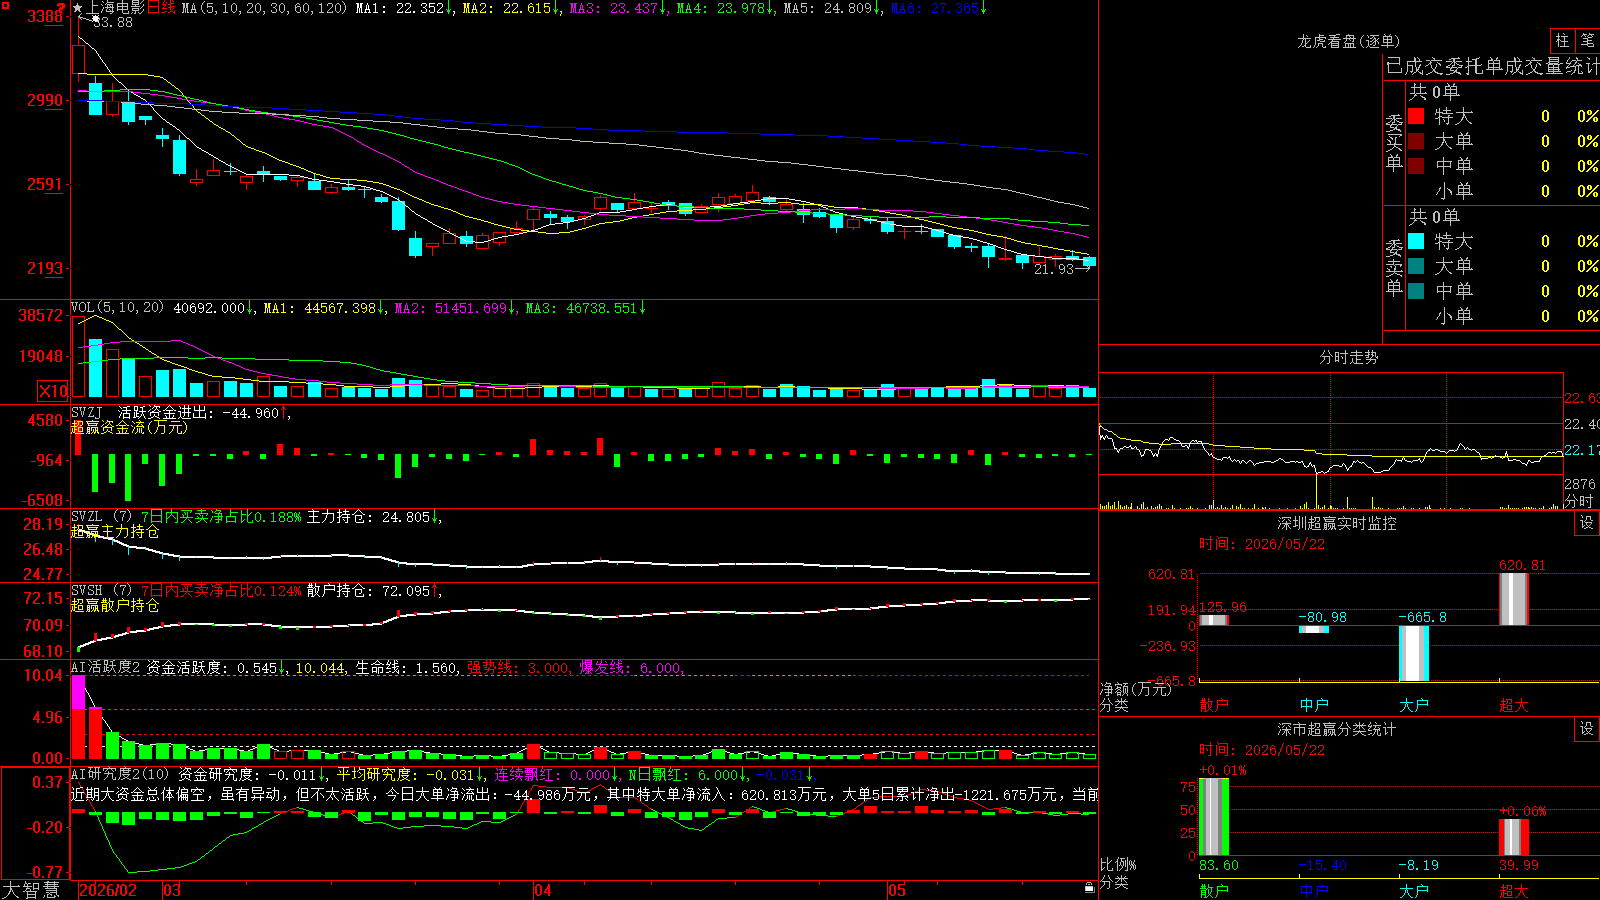The image size is (1600, 900).
Task: Click the star icon before 上海电影
Action: coord(77,8)
